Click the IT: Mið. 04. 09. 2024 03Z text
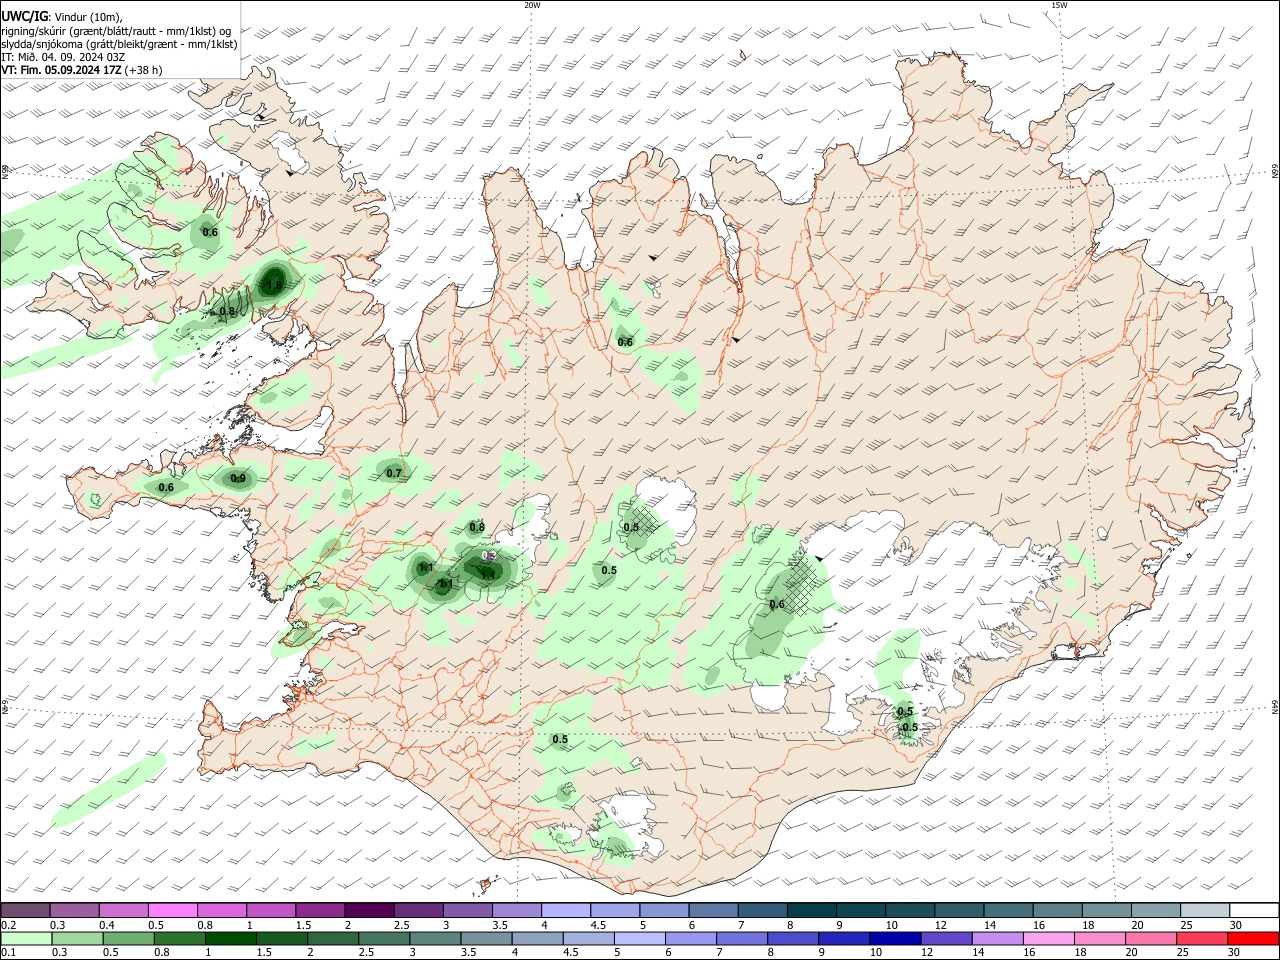Image resolution: width=1280 pixels, height=960 pixels. tap(63, 57)
